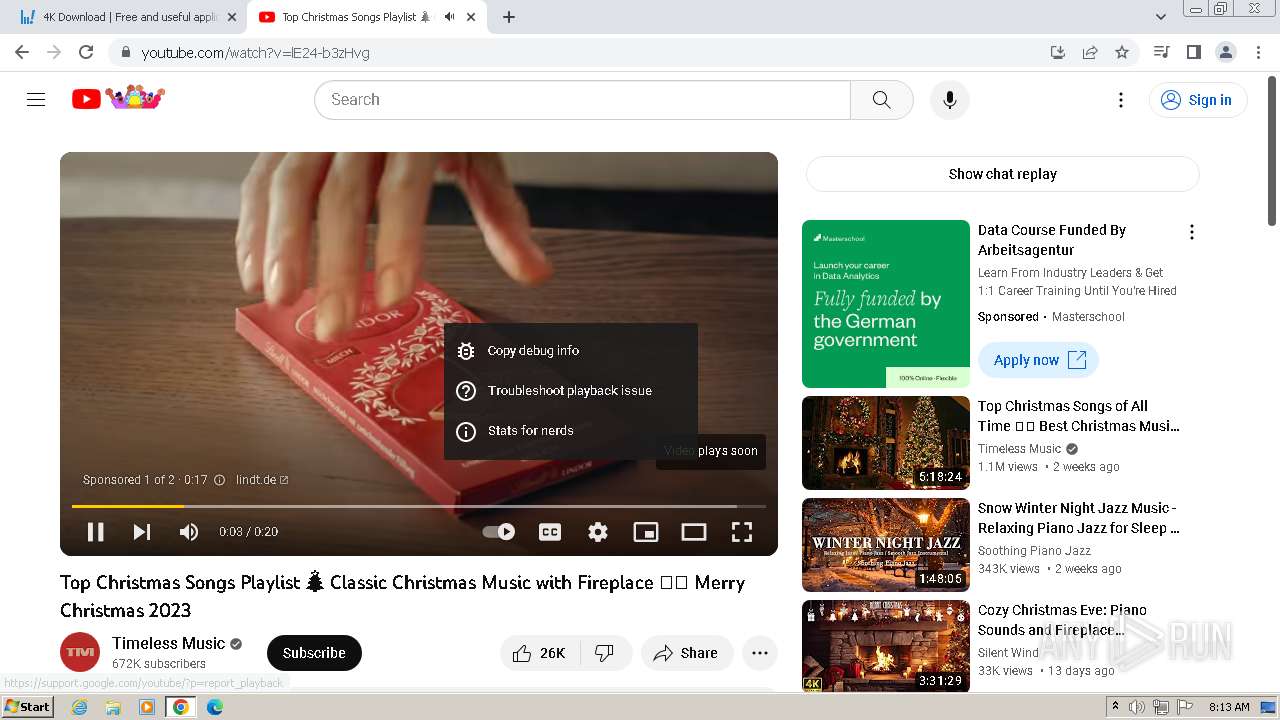1280x720 pixels.
Task: Click Show chat replay button
Action: (x=1002, y=174)
